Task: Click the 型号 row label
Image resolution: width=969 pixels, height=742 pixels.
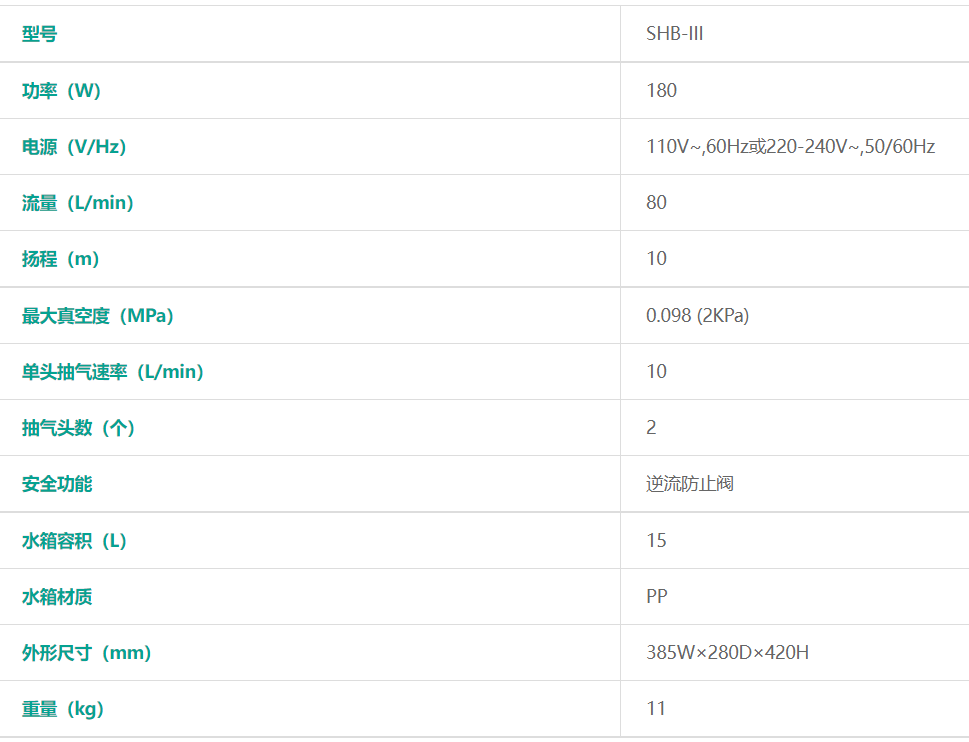Action: 40,34
